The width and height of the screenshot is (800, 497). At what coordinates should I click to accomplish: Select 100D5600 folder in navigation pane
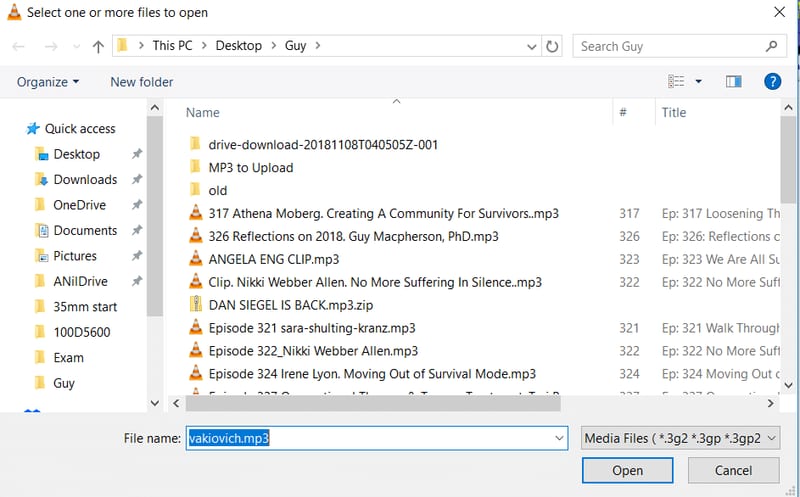pos(82,332)
